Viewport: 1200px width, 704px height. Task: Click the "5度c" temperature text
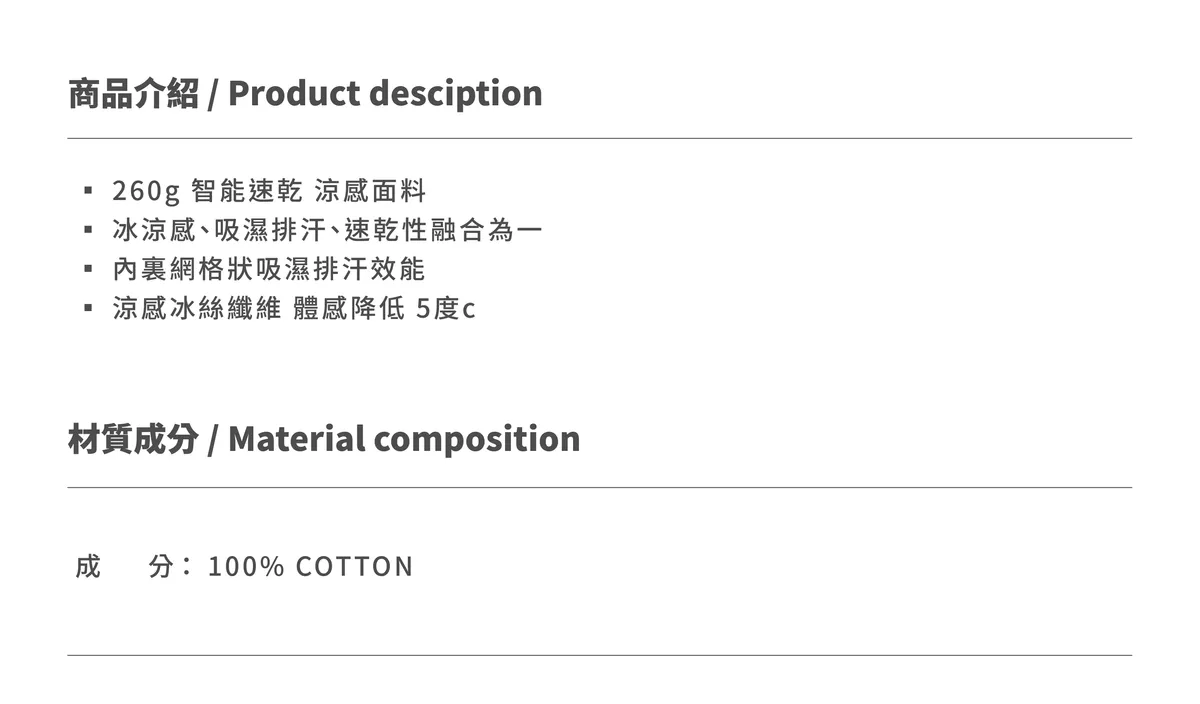coord(446,309)
